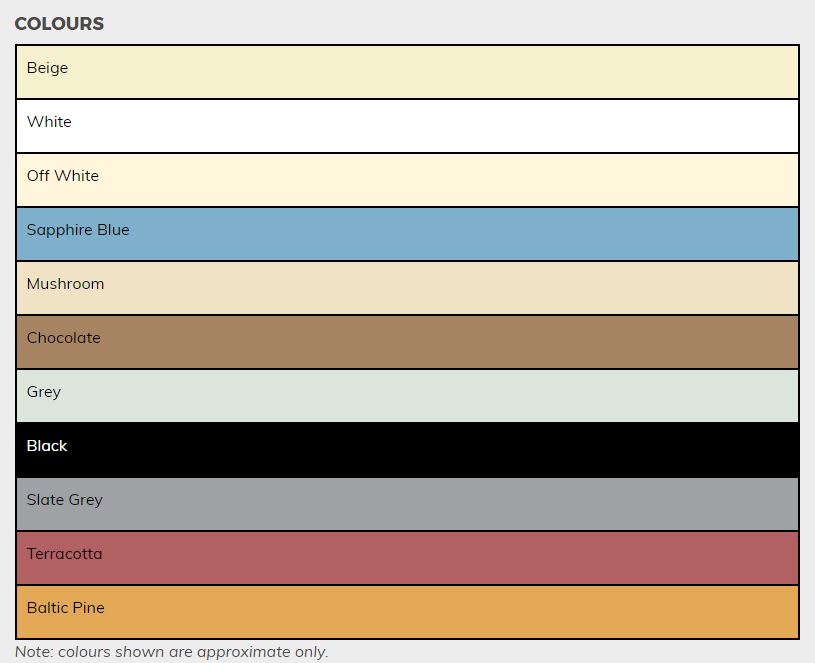The height and width of the screenshot is (663, 815).
Task: Click the 'Mushroom' text label
Action: coord(66,284)
